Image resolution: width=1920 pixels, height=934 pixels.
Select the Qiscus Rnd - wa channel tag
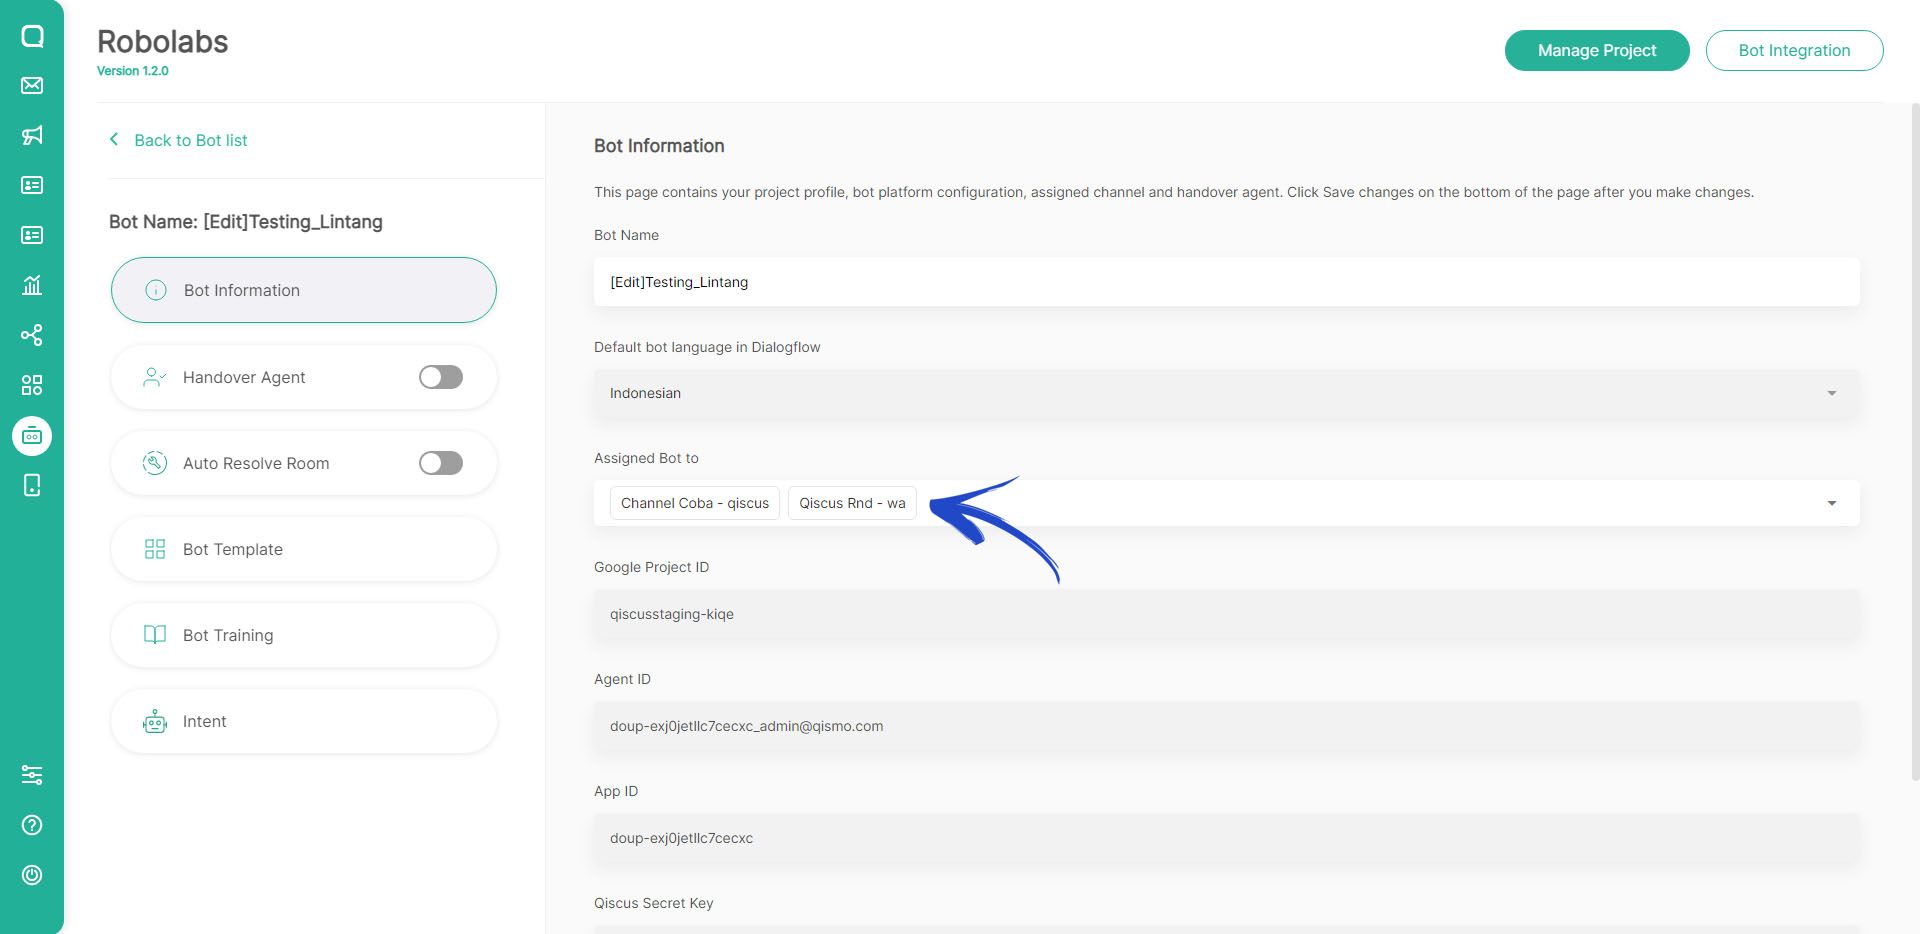(x=852, y=503)
